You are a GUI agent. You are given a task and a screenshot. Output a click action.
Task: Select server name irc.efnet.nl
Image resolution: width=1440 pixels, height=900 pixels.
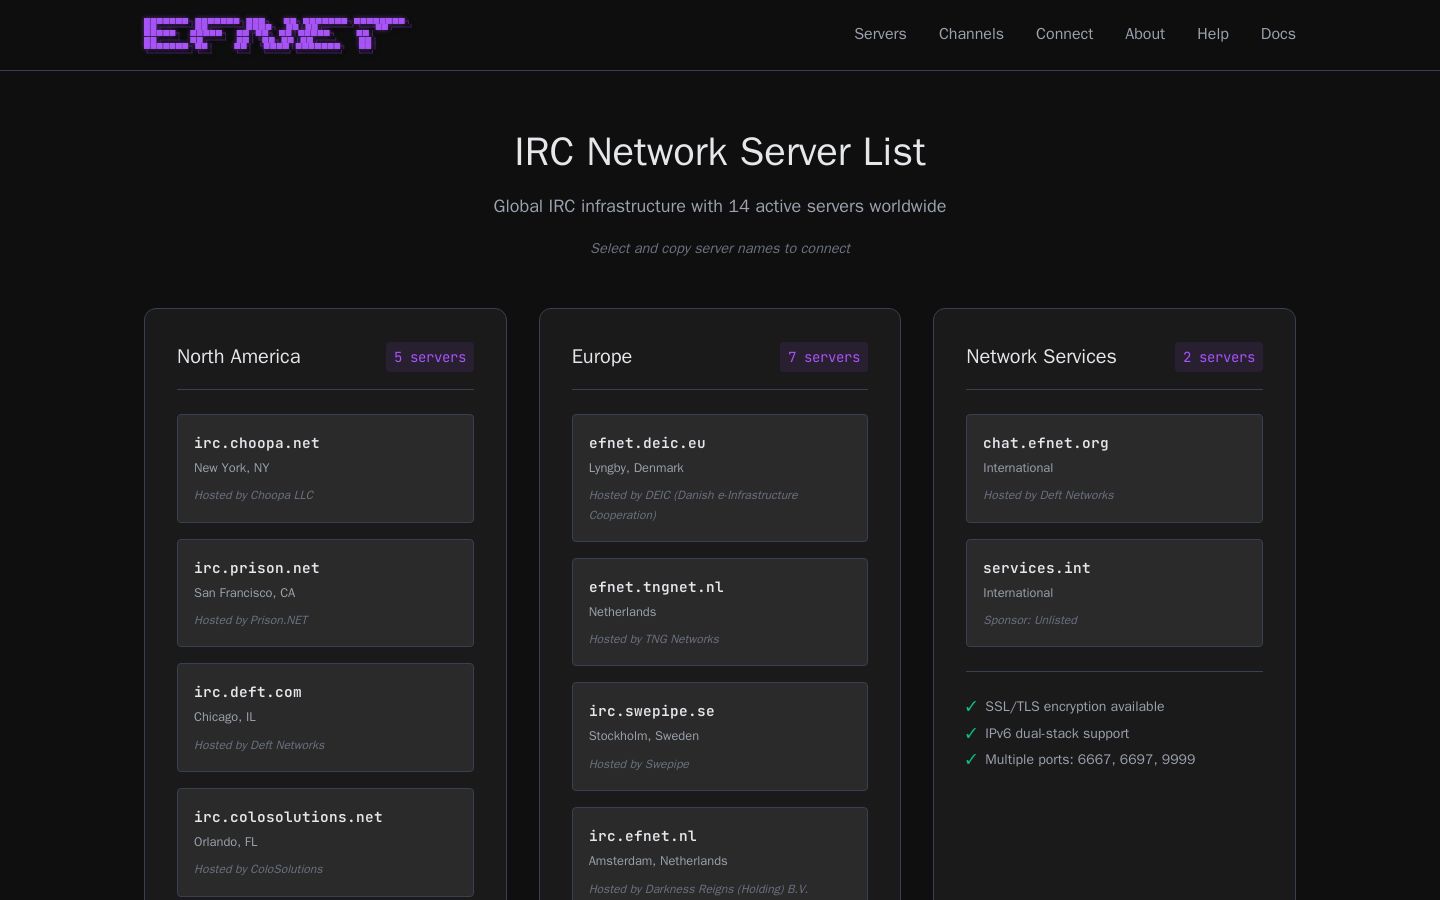pyautogui.click(x=643, y=836)
